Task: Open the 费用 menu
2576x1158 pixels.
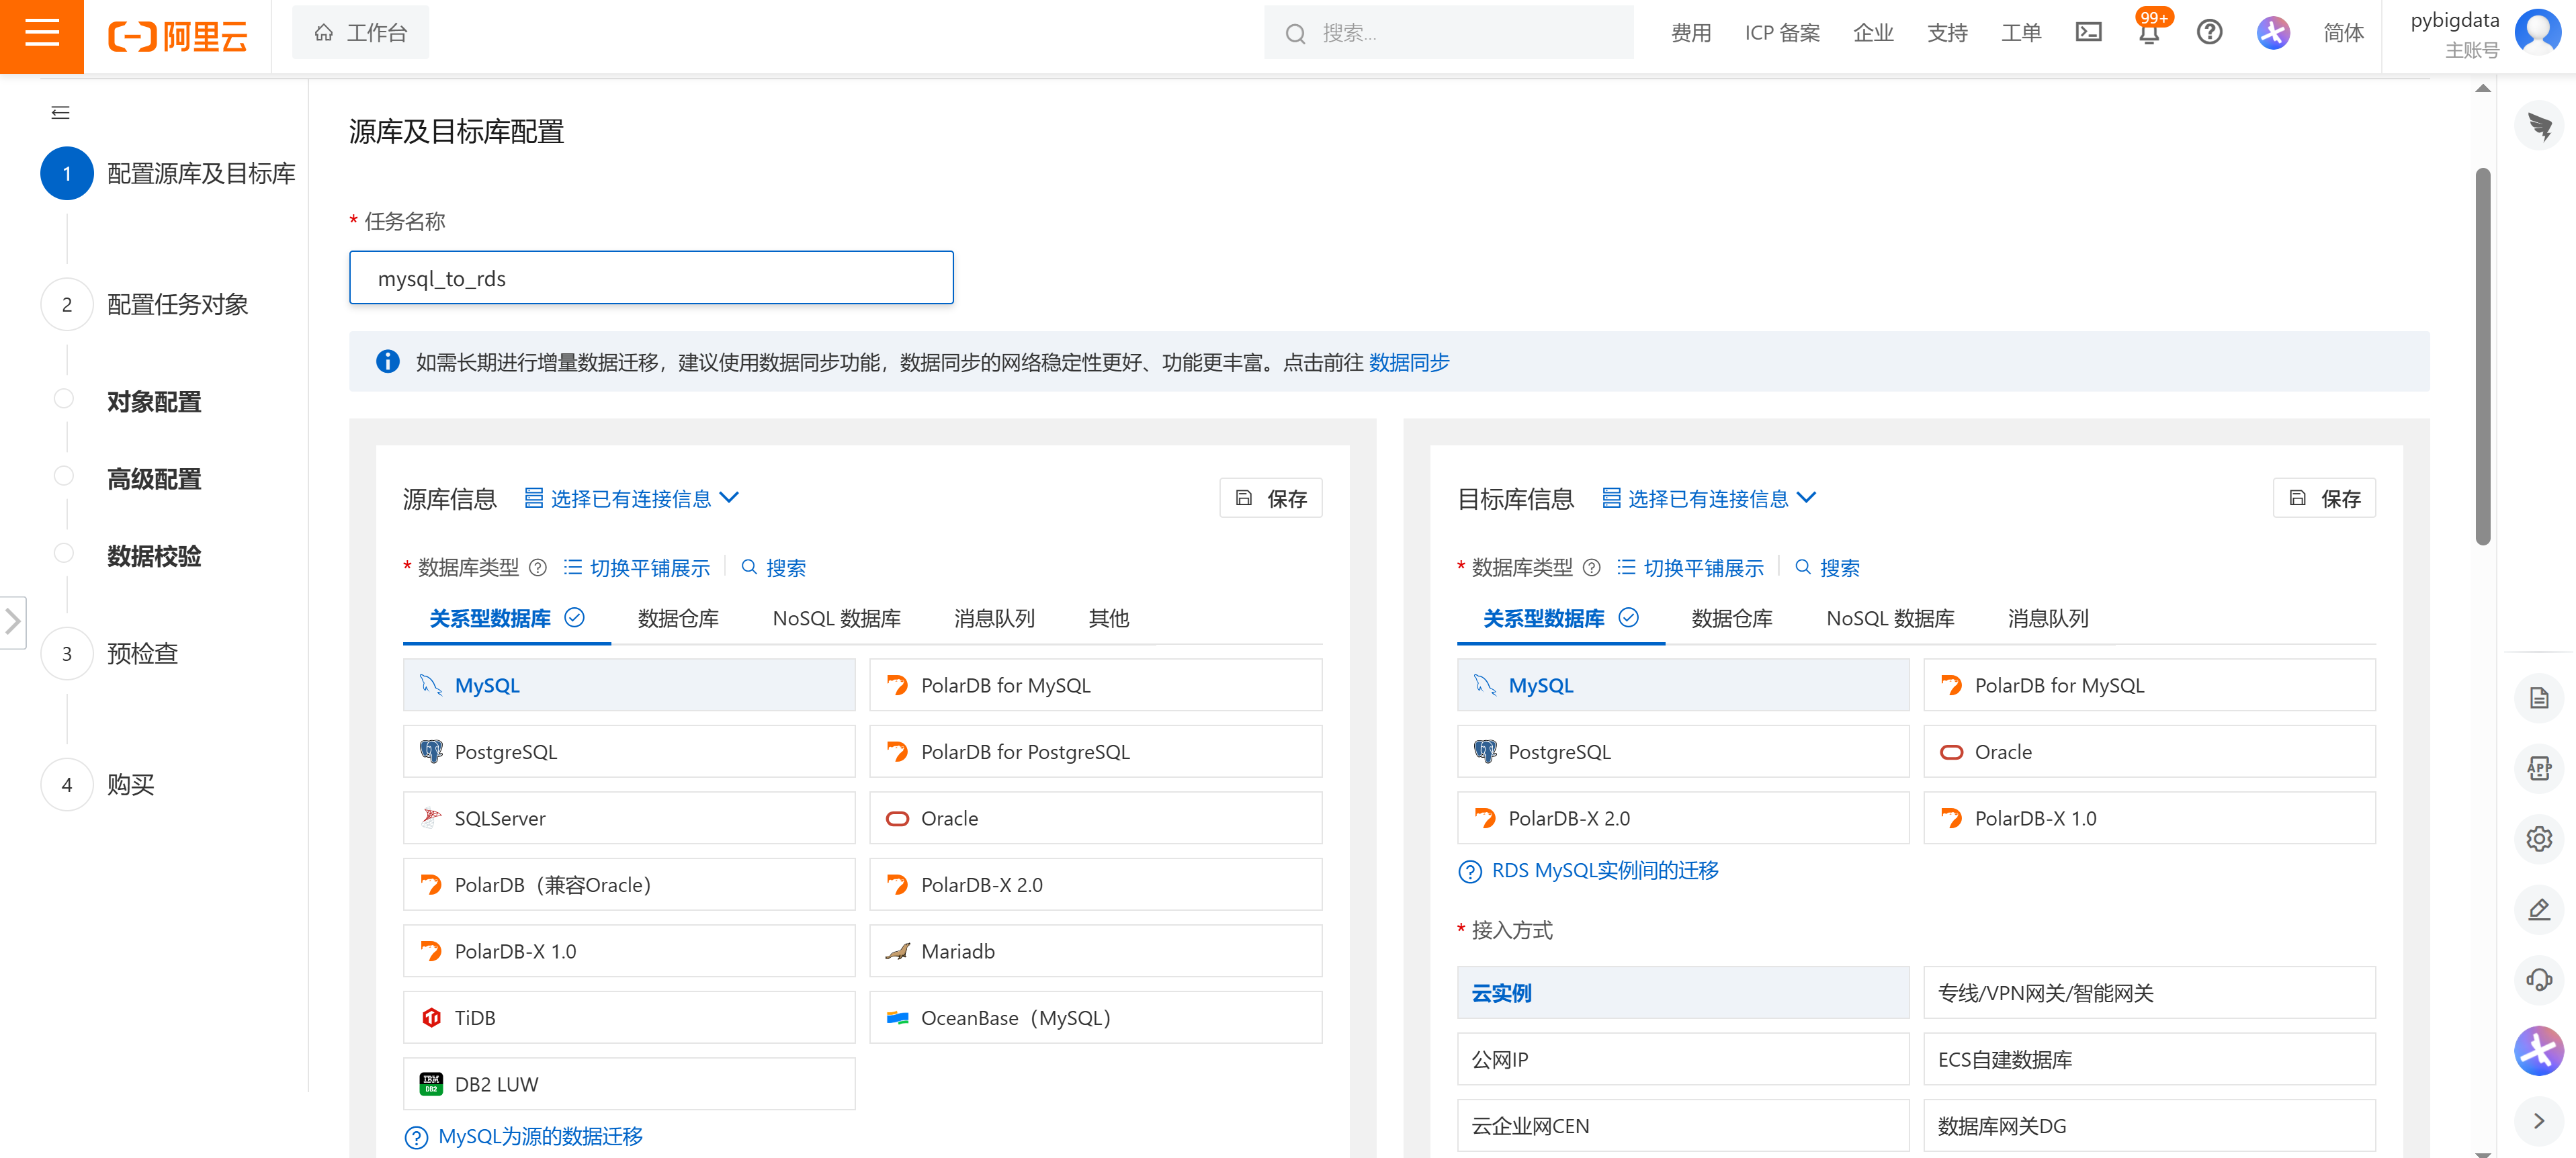Action: [1691, 33]
